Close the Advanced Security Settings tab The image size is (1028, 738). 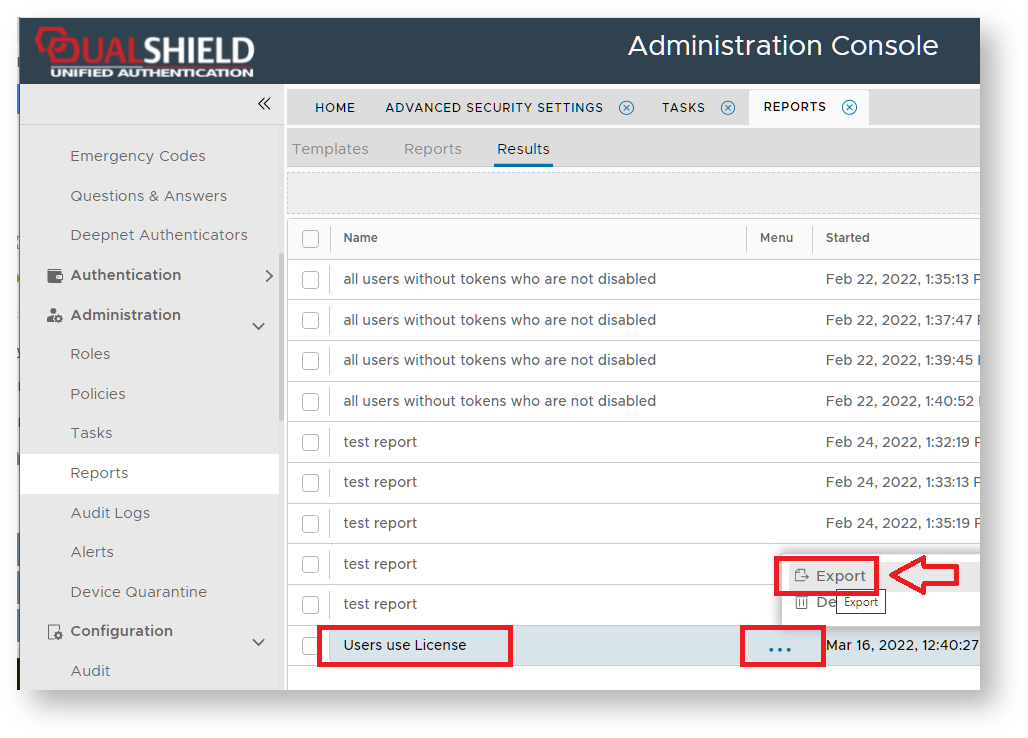coord(626,108)
